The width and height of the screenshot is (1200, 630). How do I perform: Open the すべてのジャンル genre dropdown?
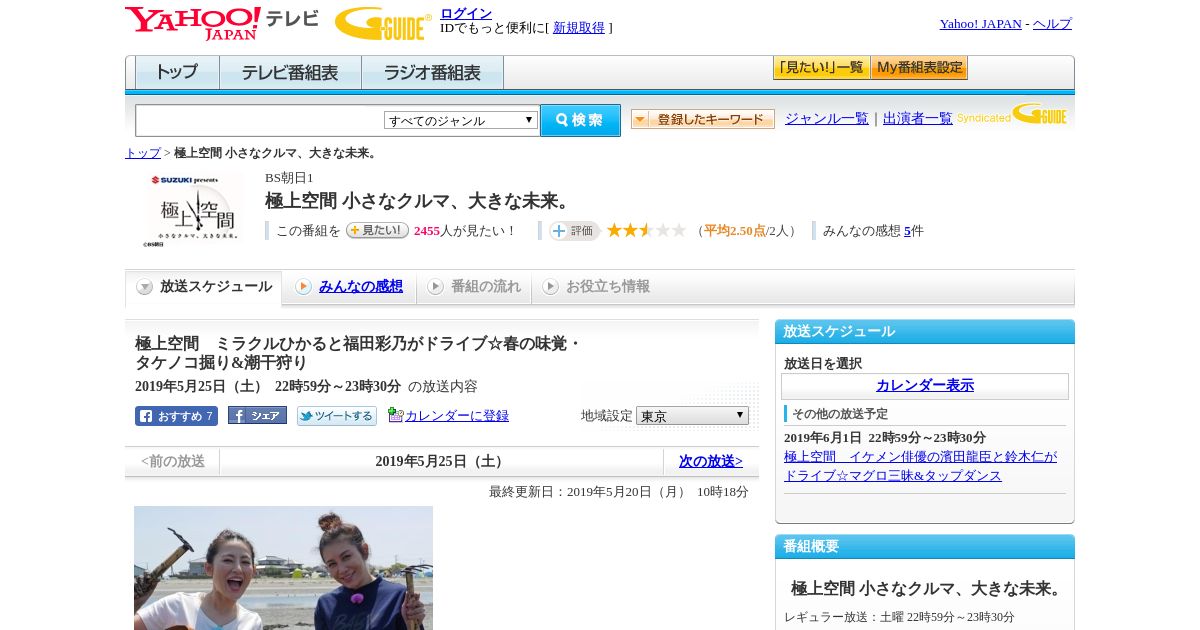coord(461,120)
